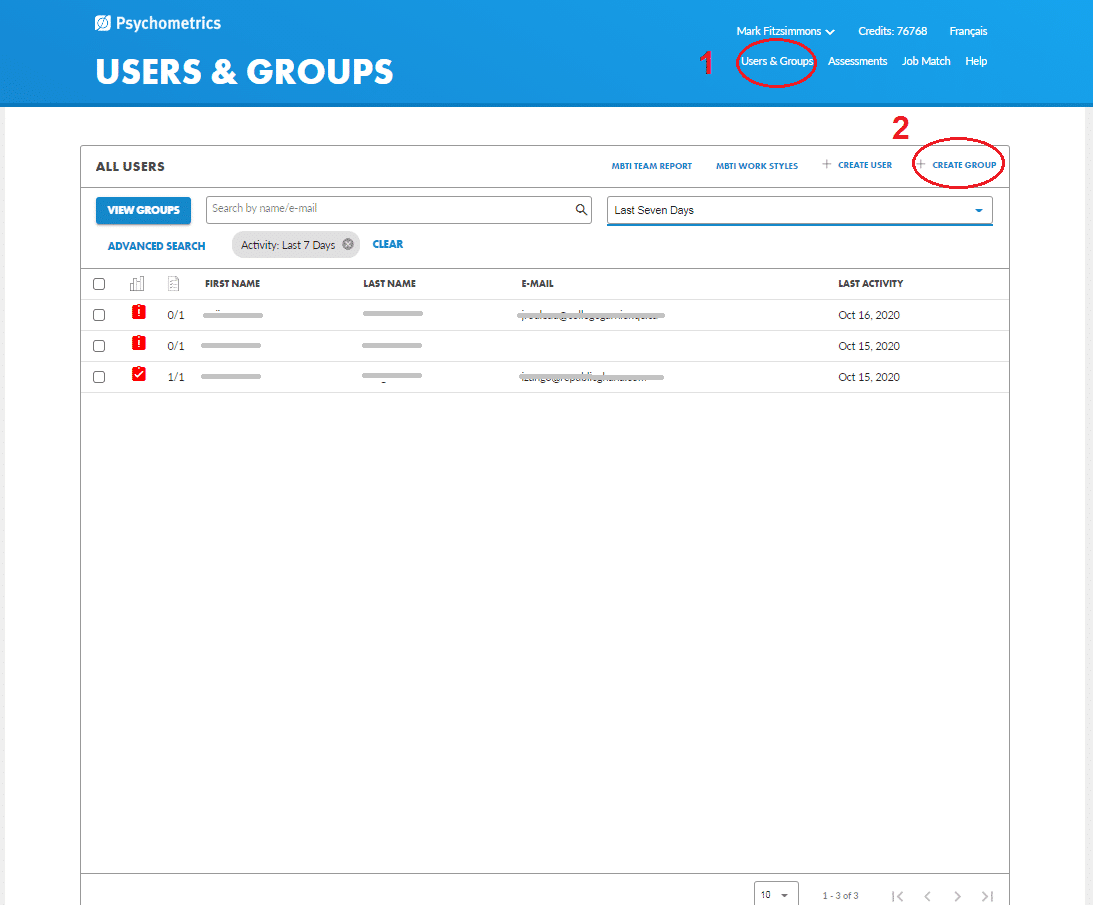
Task: Open the Assessments menu item
Action: click(857, 61)
